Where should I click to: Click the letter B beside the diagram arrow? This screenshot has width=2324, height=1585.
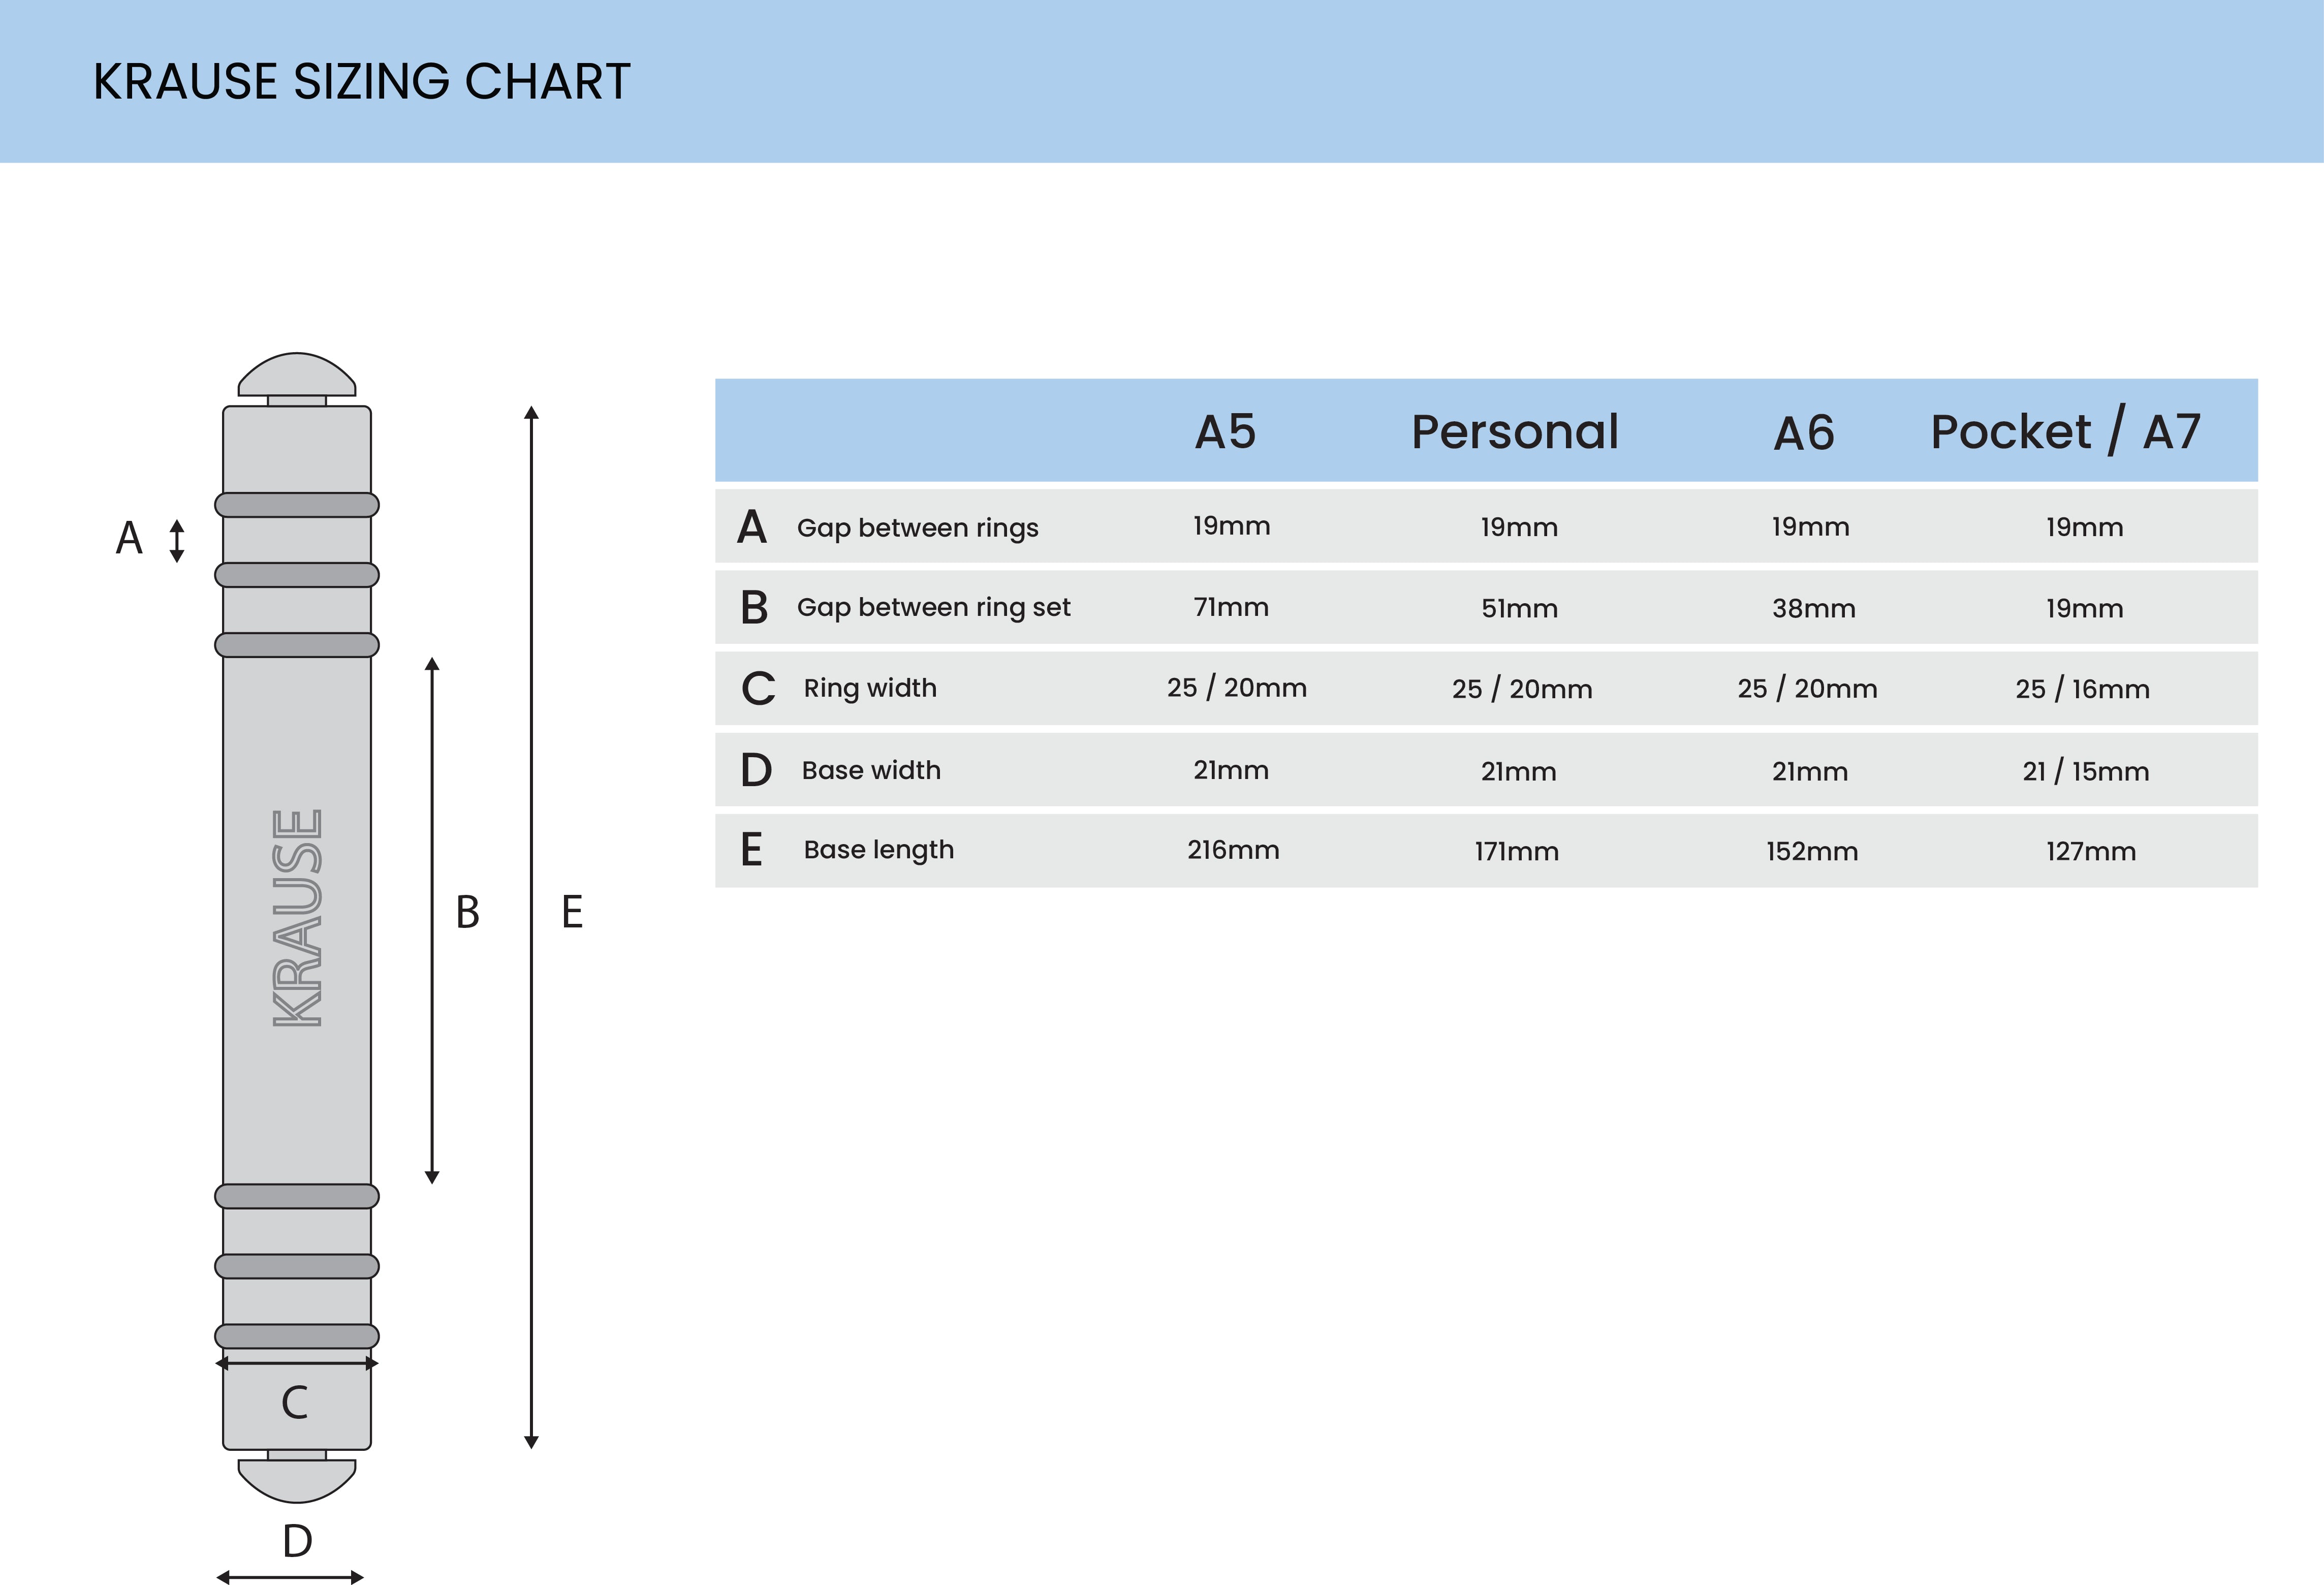point(468,912)
